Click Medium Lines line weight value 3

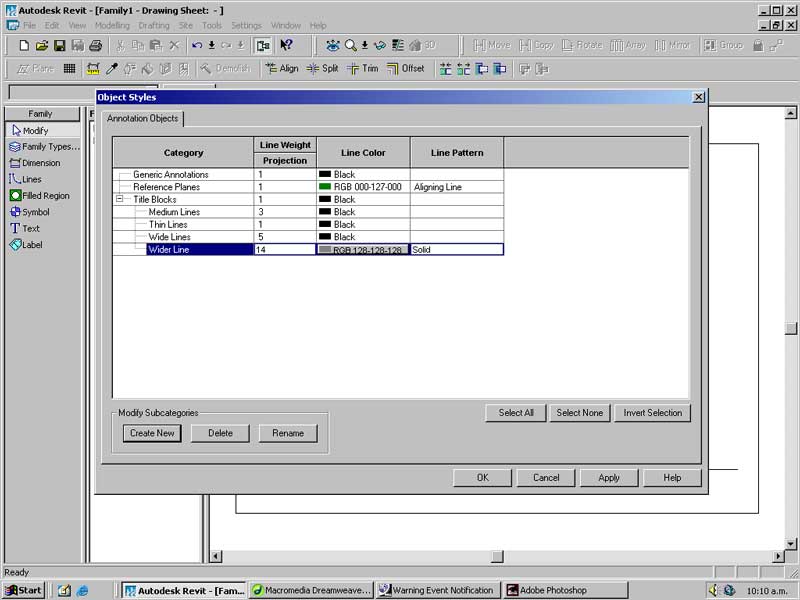click(x=285, y=212)
